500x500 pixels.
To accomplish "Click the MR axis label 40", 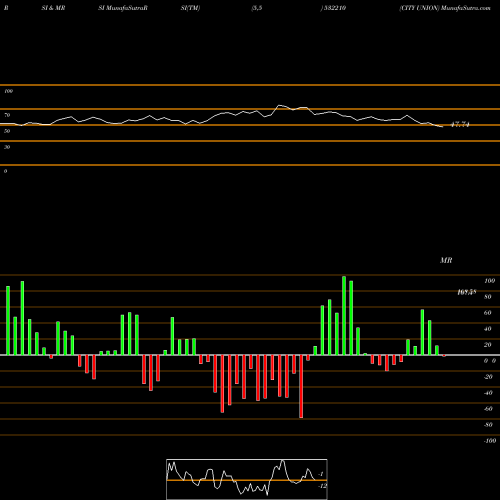I will (x=488, y=329).
